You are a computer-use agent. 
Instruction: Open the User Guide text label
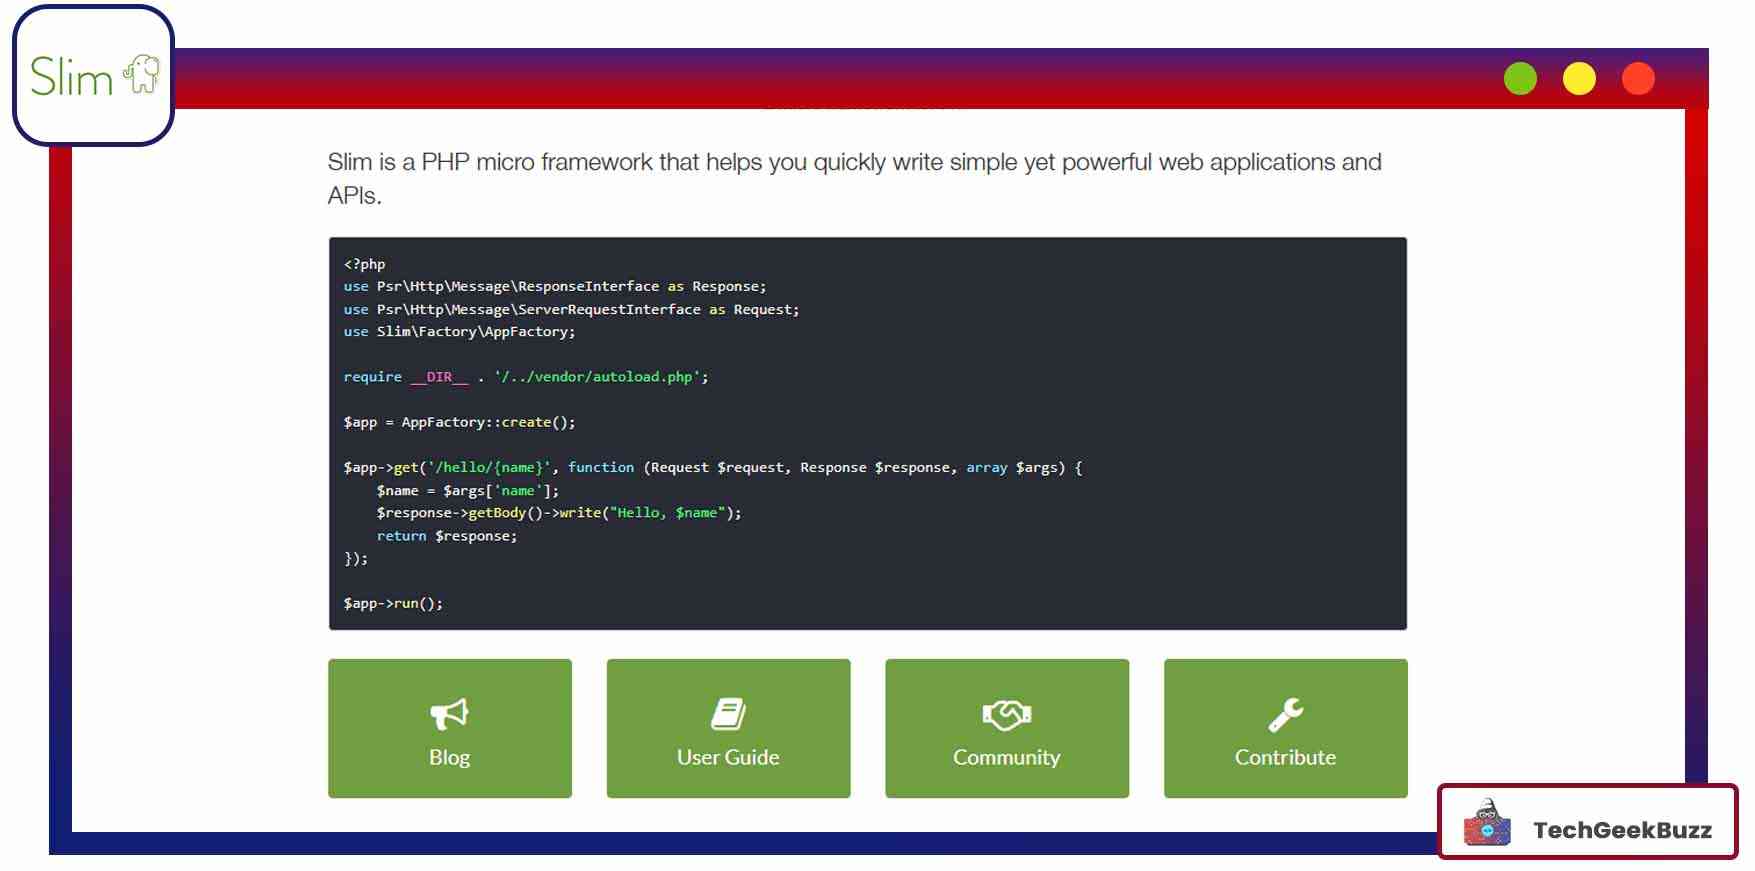pyautogui.click(x=728, y=758)
